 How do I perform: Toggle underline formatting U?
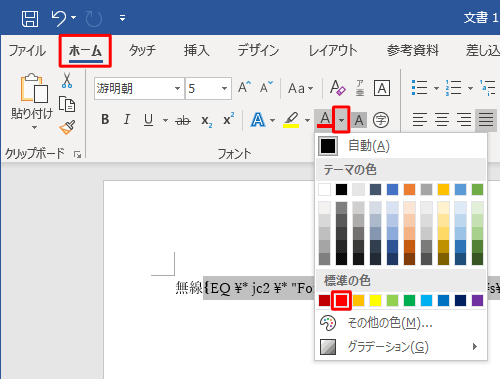[149, 120]
